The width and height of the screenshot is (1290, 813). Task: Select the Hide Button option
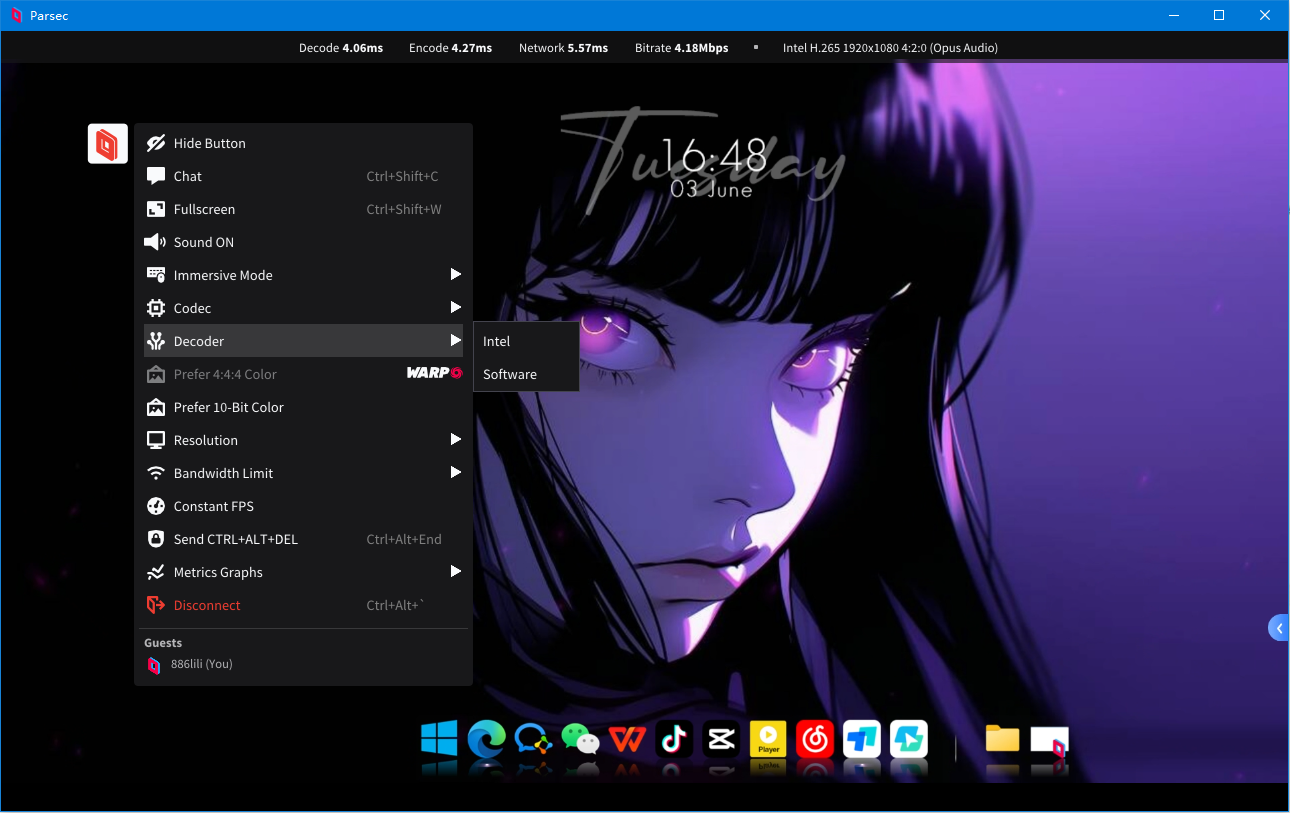[303, 143]
